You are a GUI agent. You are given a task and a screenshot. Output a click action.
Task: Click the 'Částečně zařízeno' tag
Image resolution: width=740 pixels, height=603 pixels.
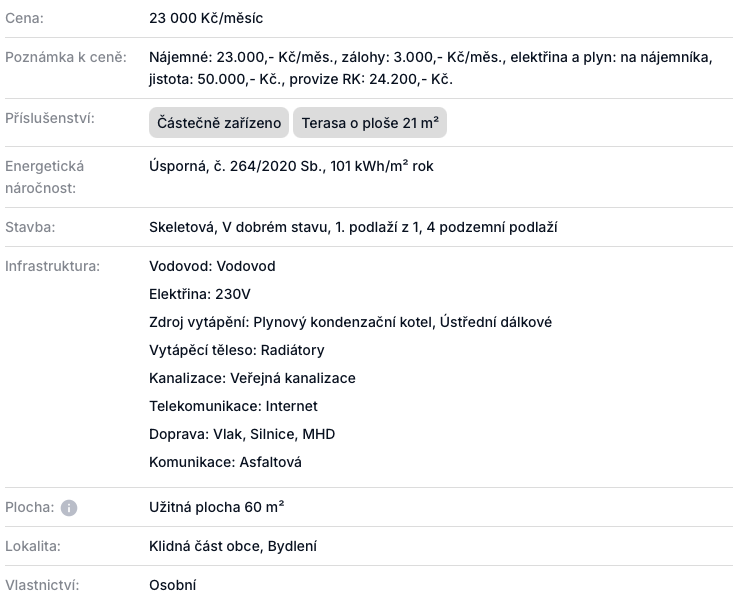(x=219, y=123)
